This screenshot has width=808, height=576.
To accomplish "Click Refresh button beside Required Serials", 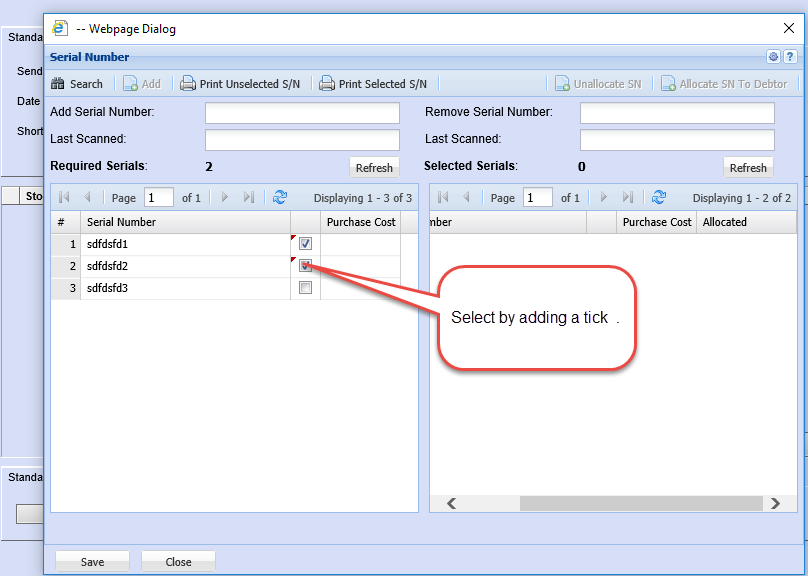I will pyautogui.click(x=374, y=168).
